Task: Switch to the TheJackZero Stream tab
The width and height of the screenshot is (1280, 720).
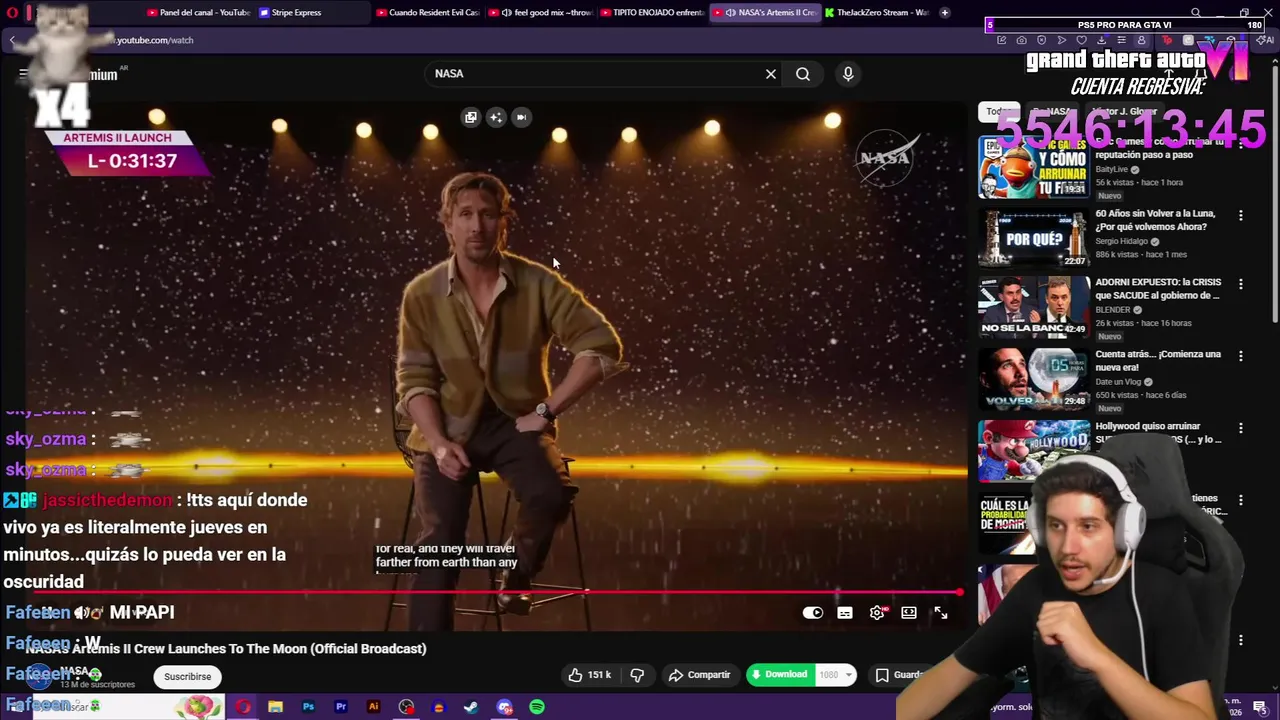Action: (x=876, y=13)
